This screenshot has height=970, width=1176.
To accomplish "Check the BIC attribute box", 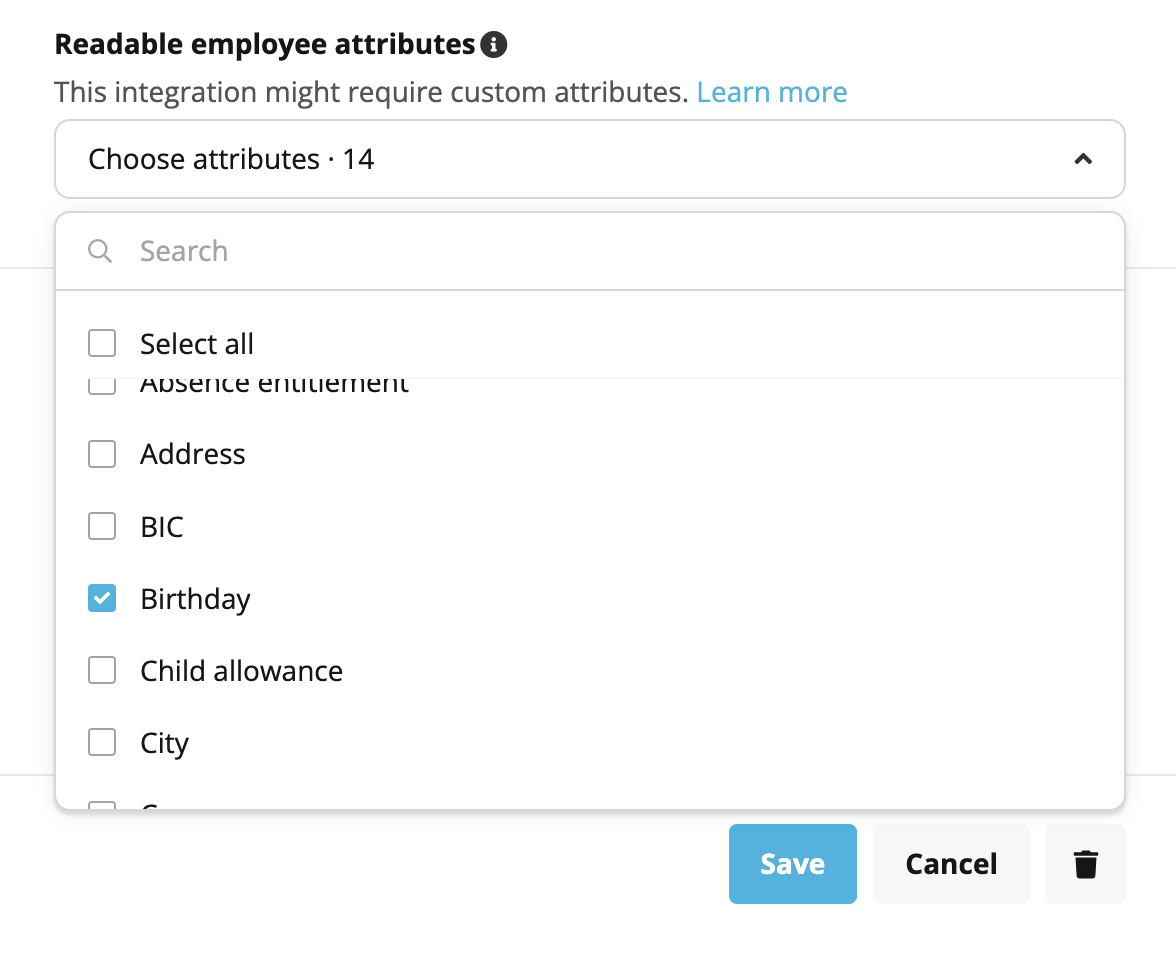I will [x=102, y=527].
